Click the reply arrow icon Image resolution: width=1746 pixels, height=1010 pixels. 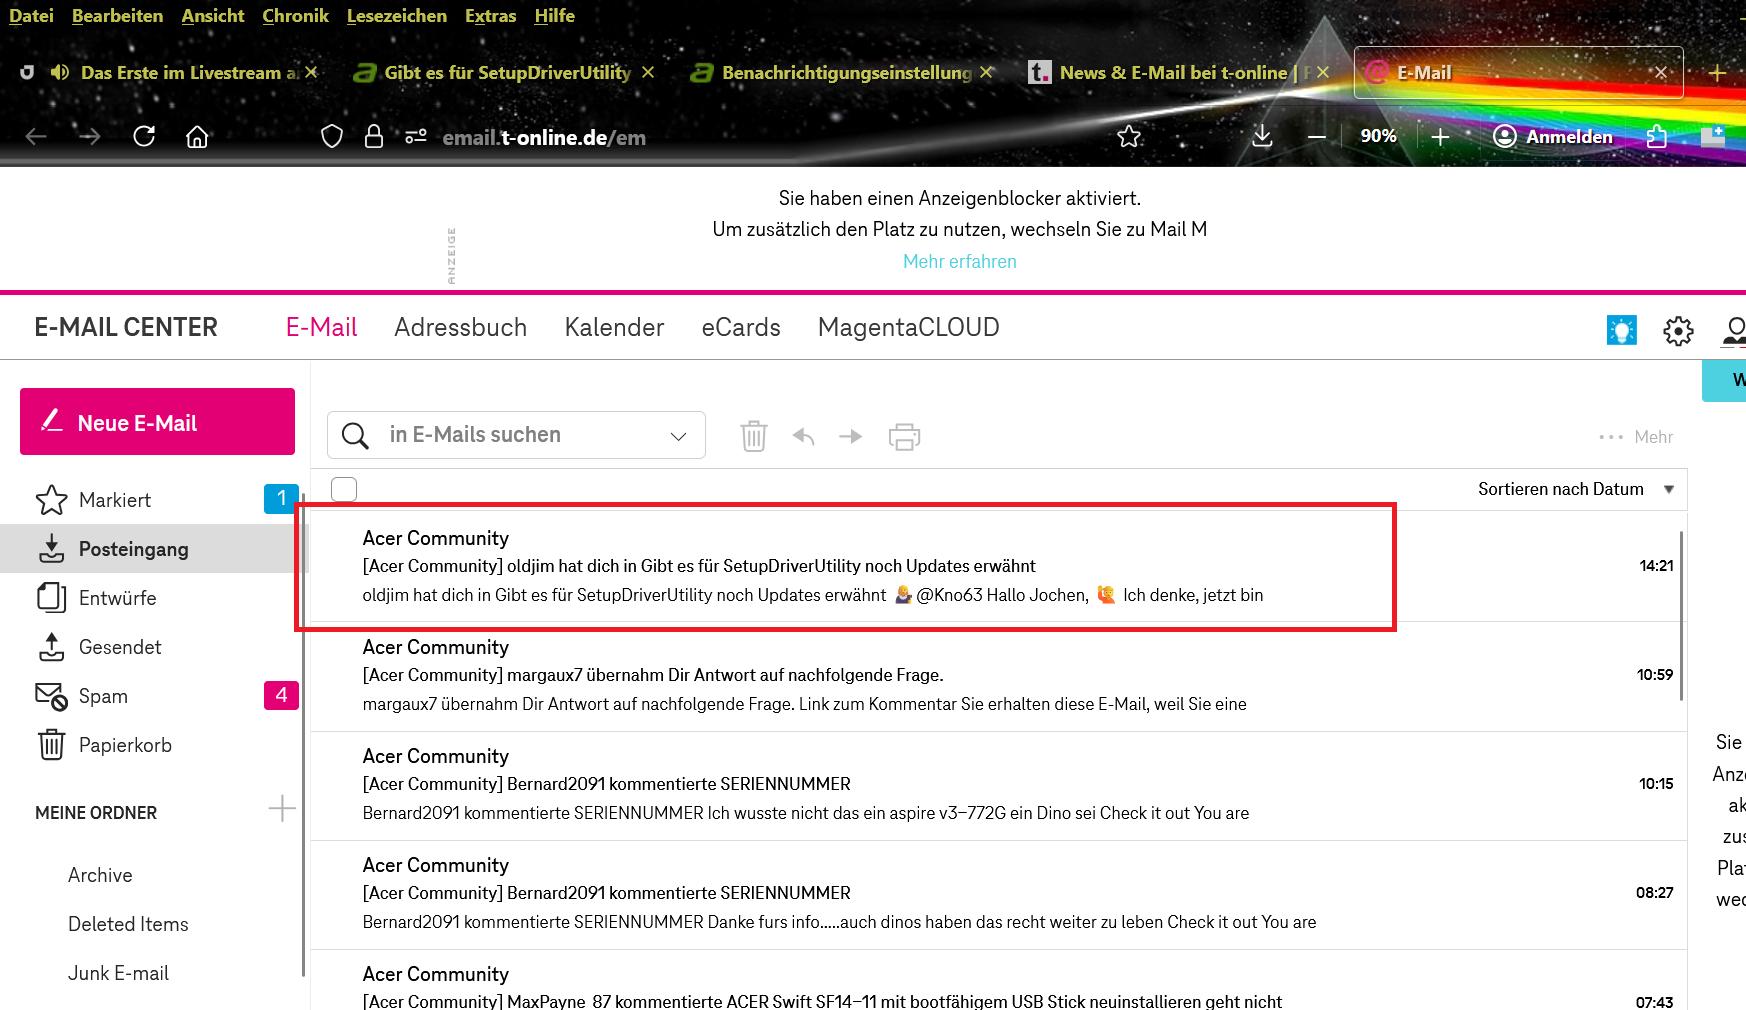tap(804, 436)
